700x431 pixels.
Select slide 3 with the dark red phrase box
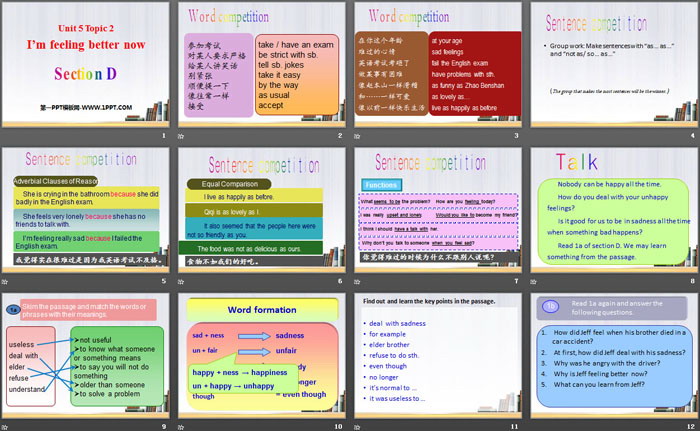click(x=436, y=70)
